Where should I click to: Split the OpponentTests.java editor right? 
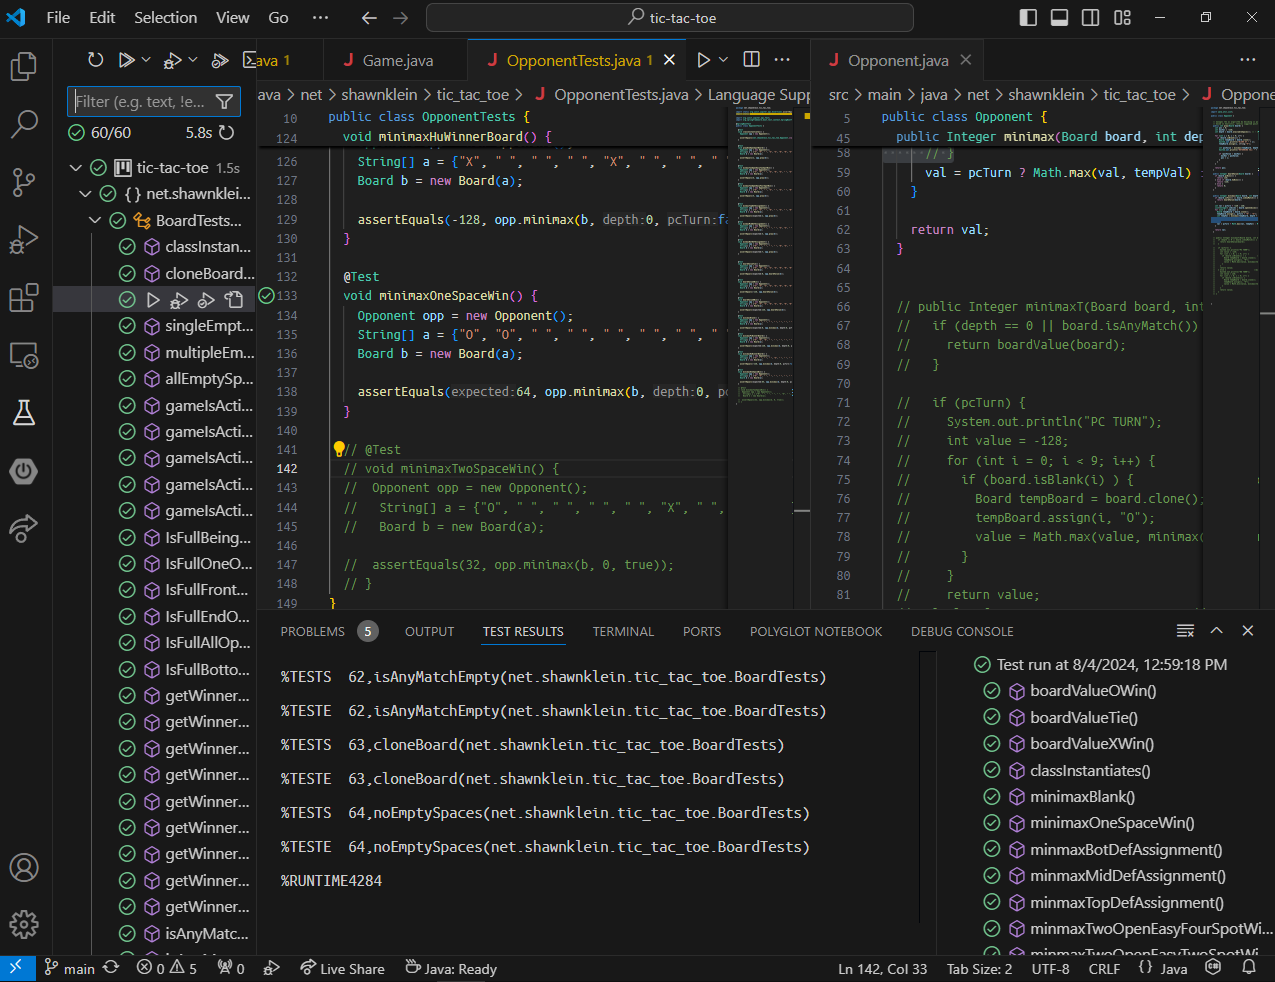point(752,60)
